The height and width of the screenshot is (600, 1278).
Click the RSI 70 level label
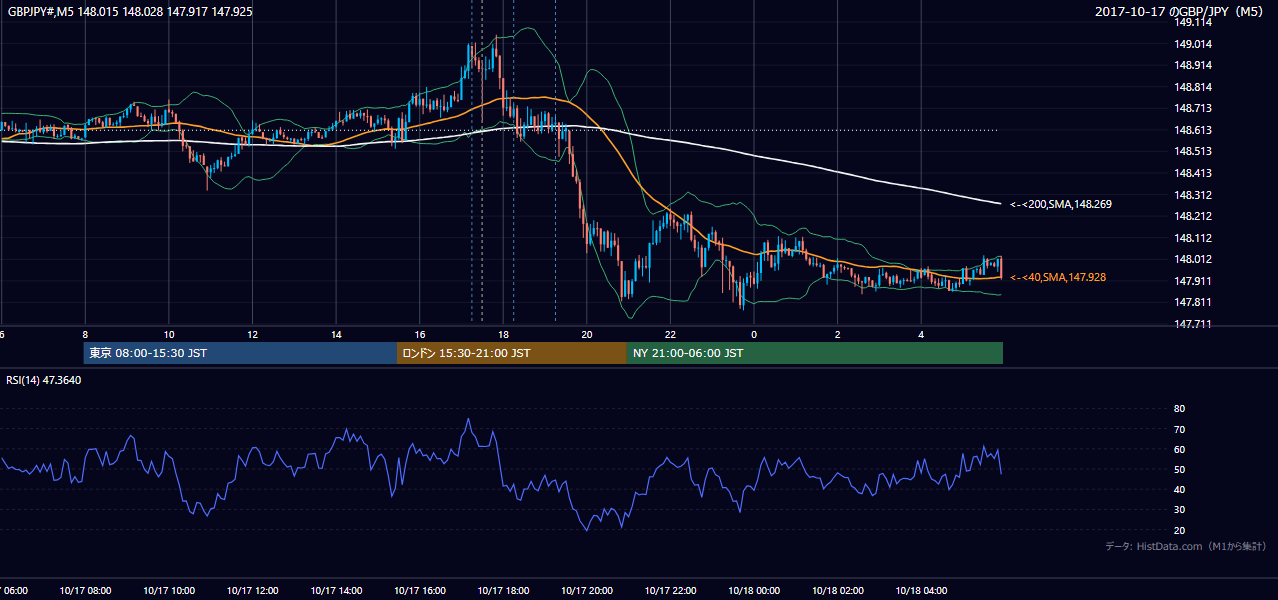pyautogui.click(x=1179, y=429)
